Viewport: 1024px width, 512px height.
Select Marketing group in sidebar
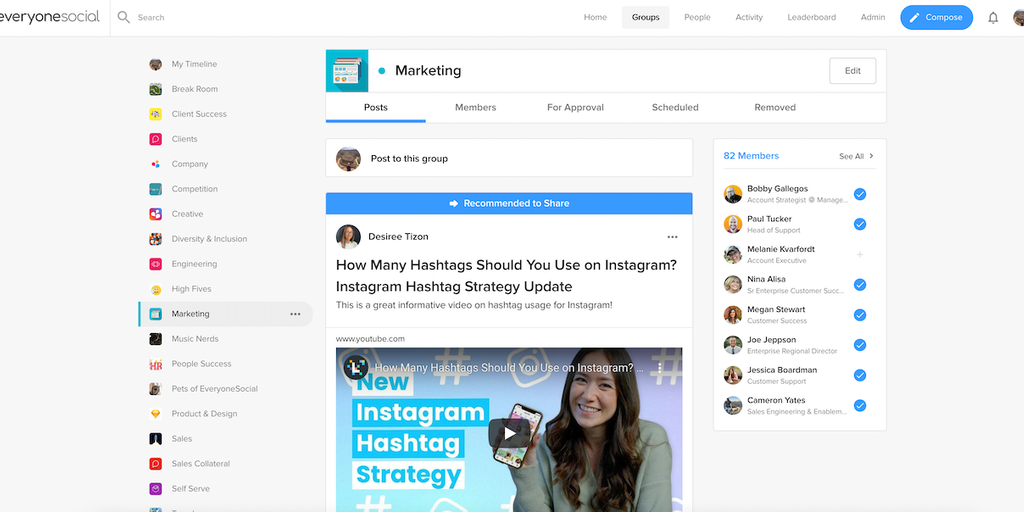pyautogui.click(x=225, y=314)
